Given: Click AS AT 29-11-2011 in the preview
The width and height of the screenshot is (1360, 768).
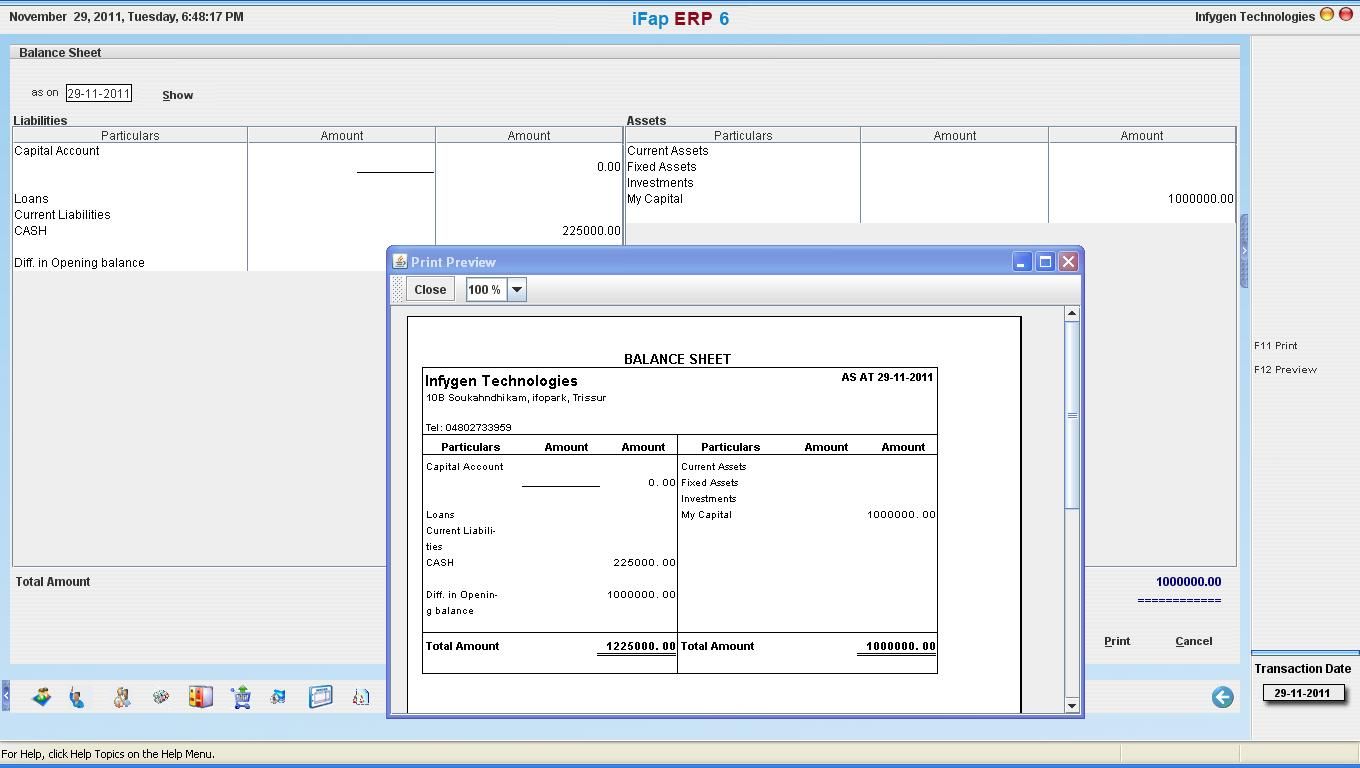Looking at the screenshot, I should point(887,378).
